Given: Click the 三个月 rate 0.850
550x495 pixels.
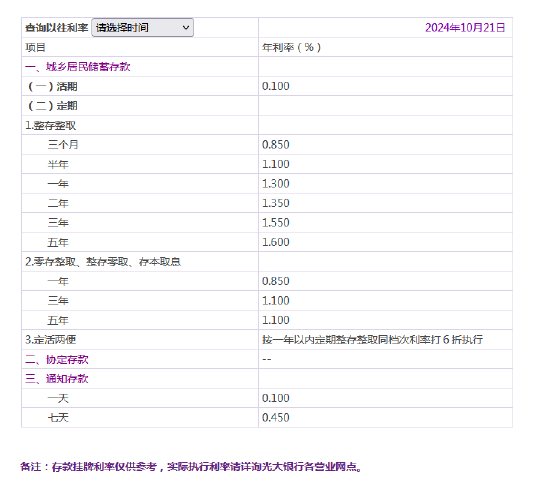Looking at the screenshot, I should pyautogui.click(x=276, y=145).
